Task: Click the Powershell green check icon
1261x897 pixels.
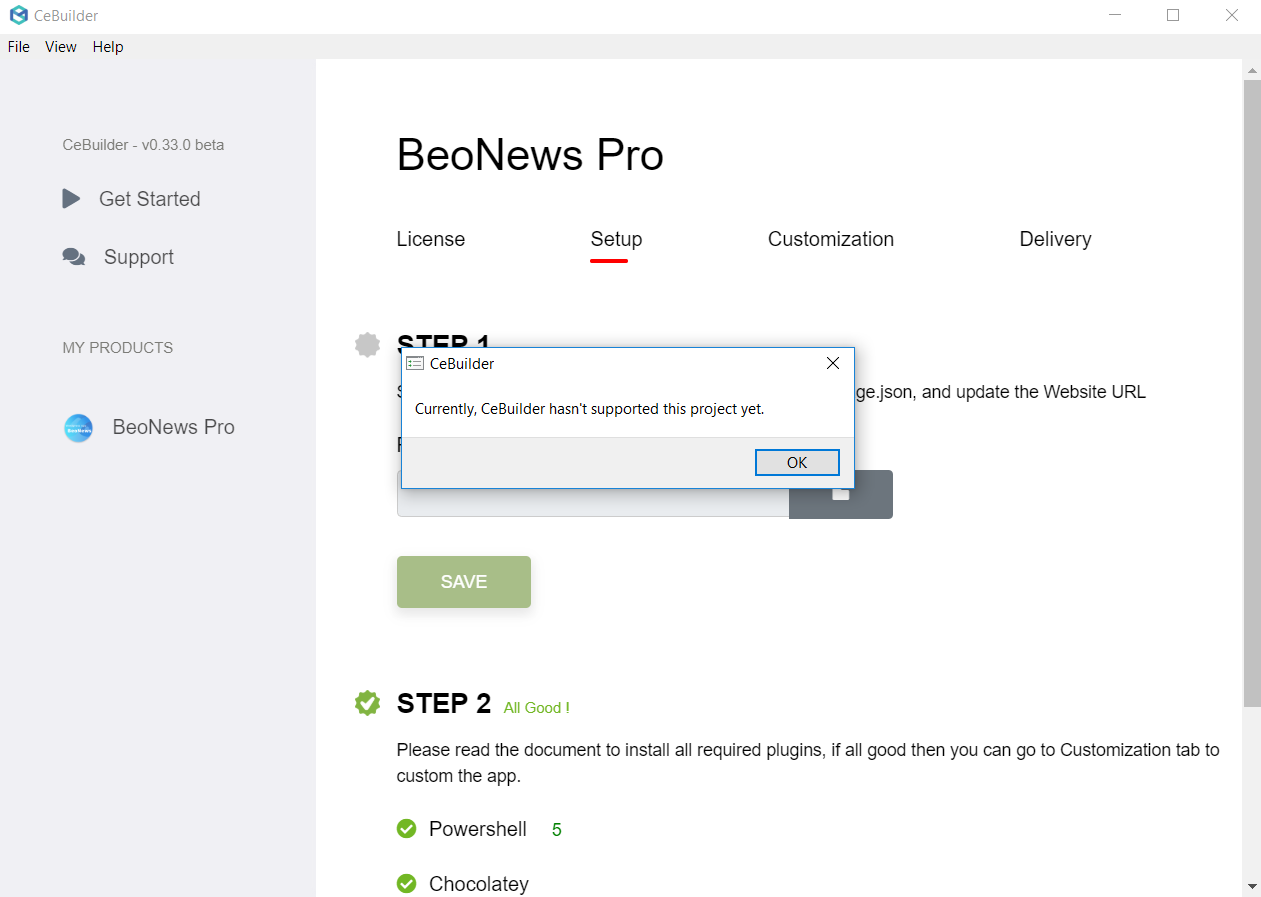Action: tap(406, 829)
